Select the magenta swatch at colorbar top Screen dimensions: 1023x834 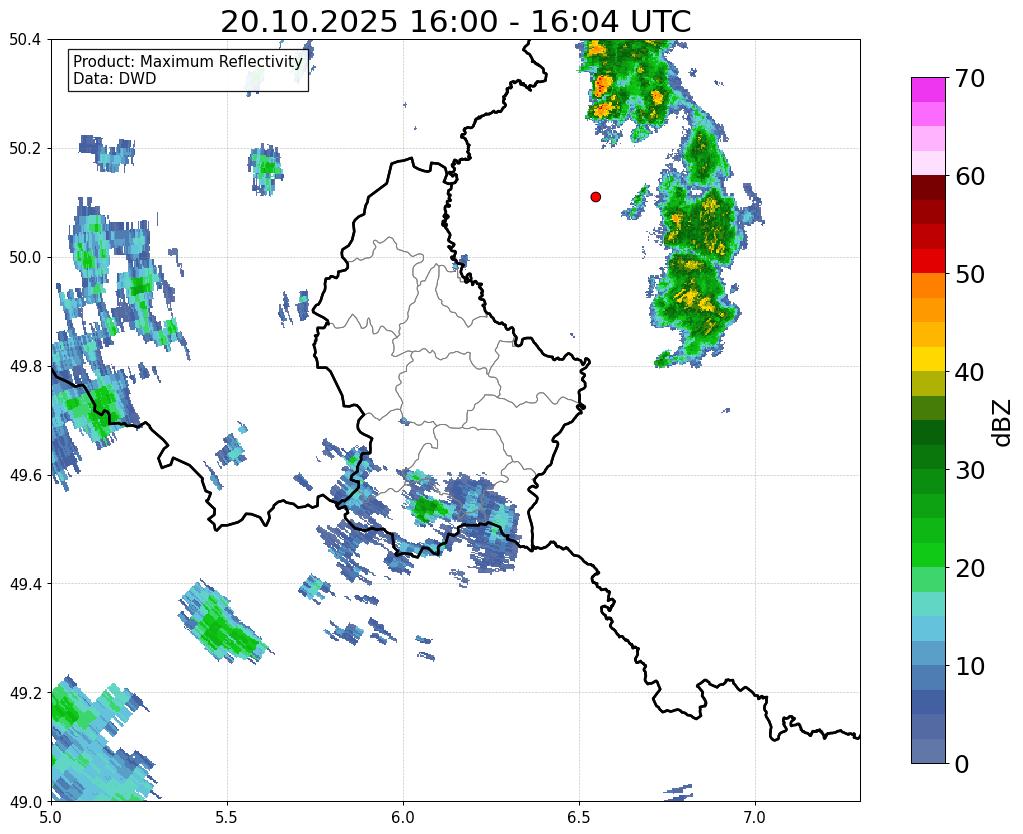point(928,90)
